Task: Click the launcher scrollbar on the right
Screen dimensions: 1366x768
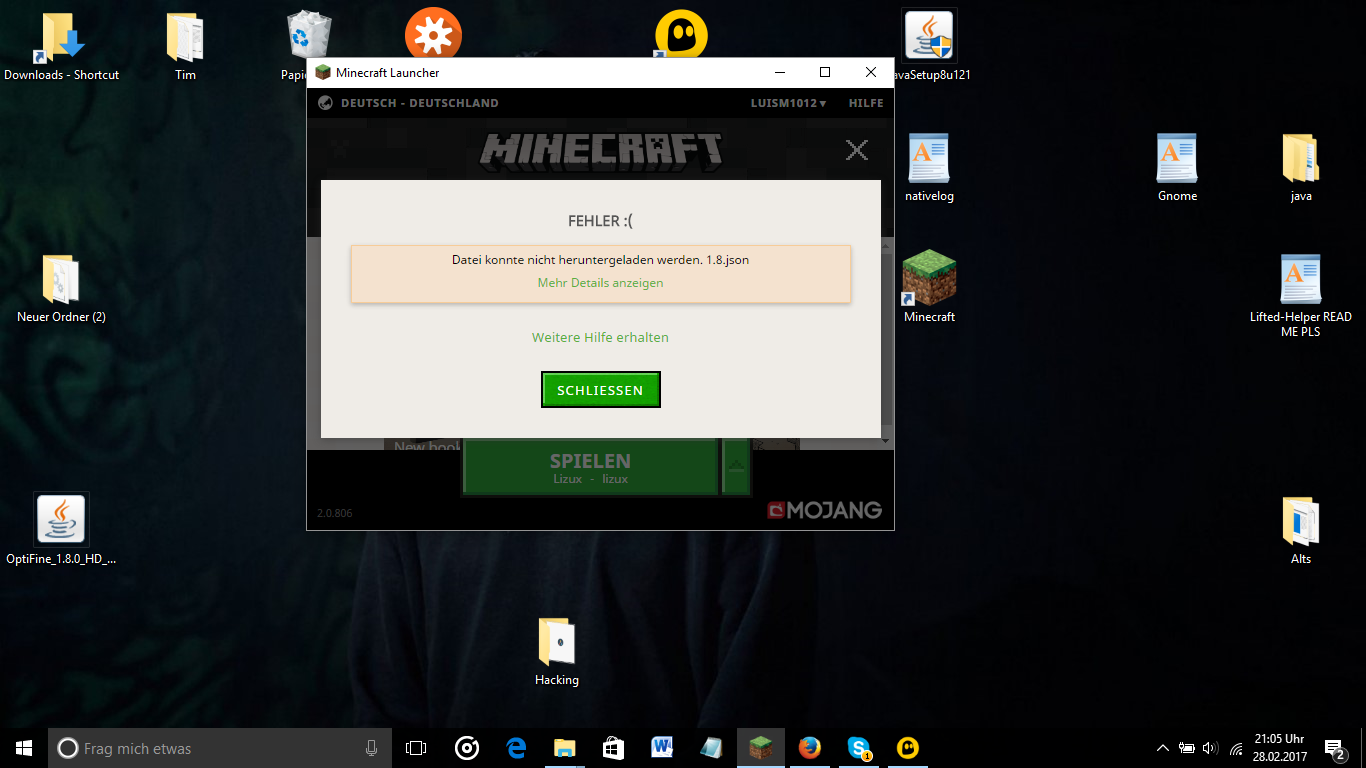Action: (887, 340)
